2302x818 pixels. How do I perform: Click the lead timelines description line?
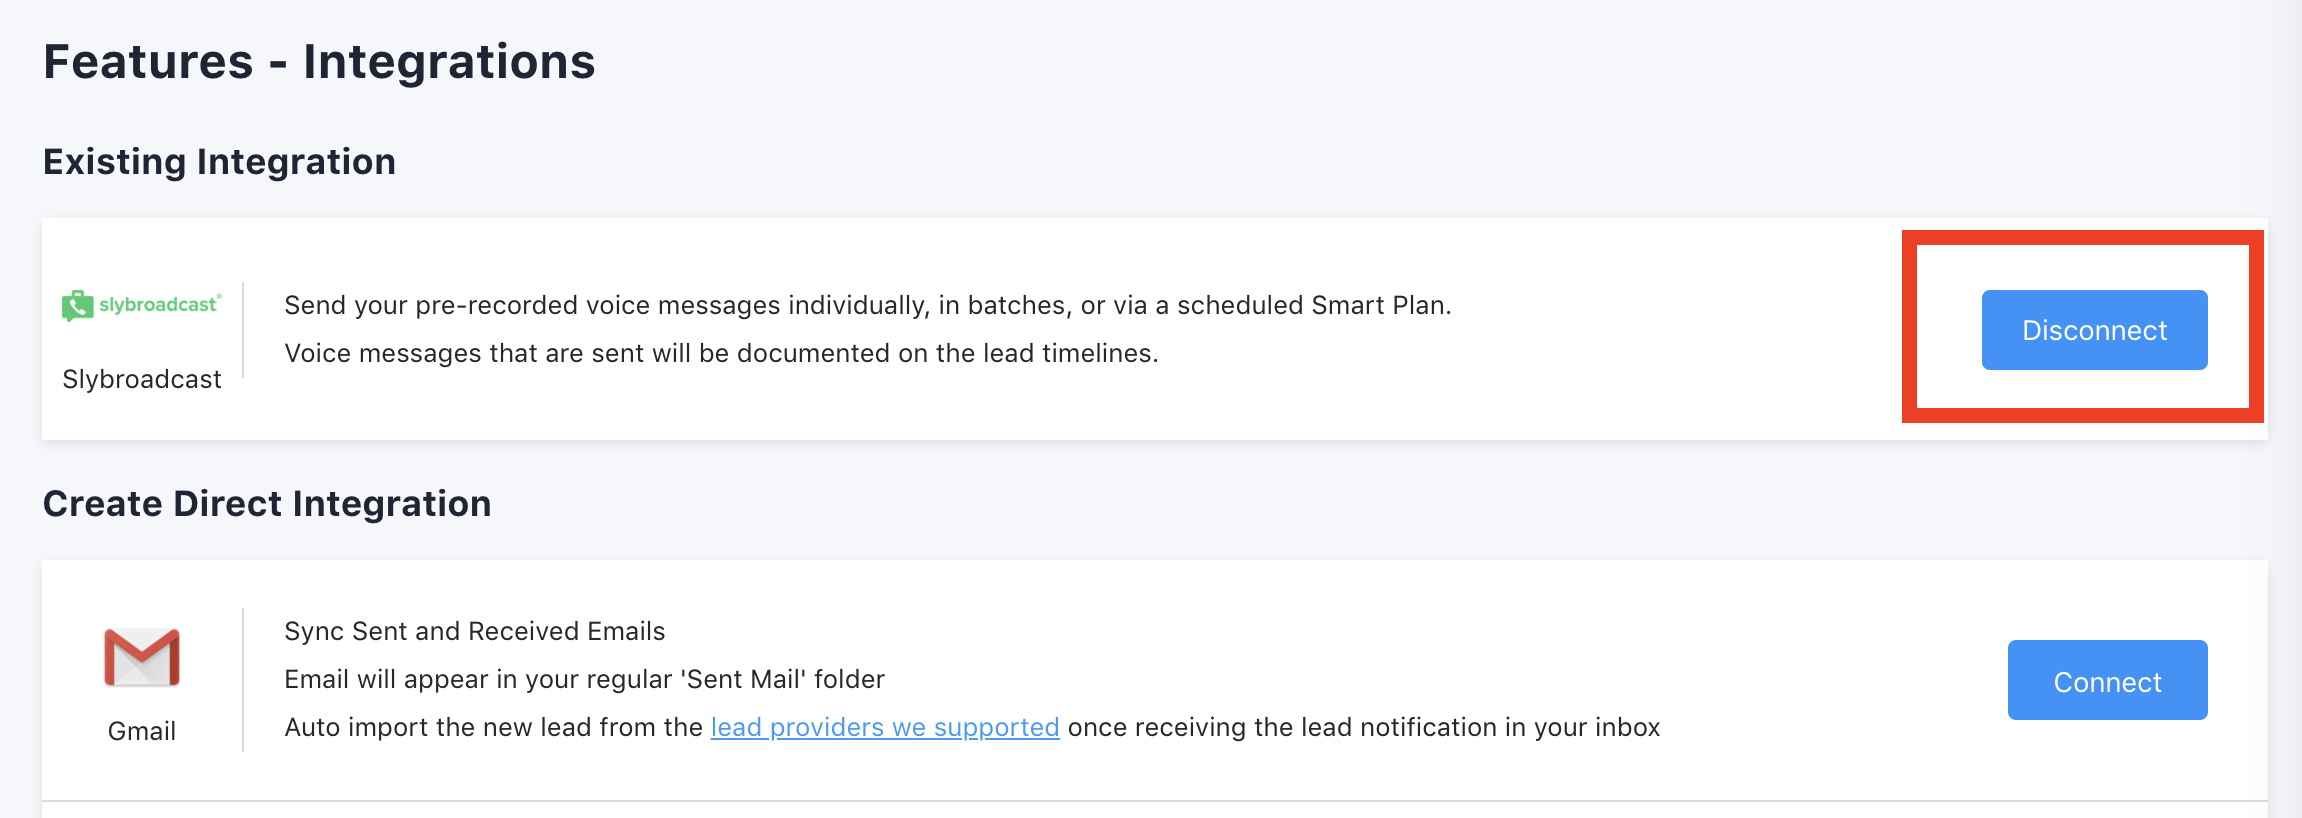click(721, 353)
